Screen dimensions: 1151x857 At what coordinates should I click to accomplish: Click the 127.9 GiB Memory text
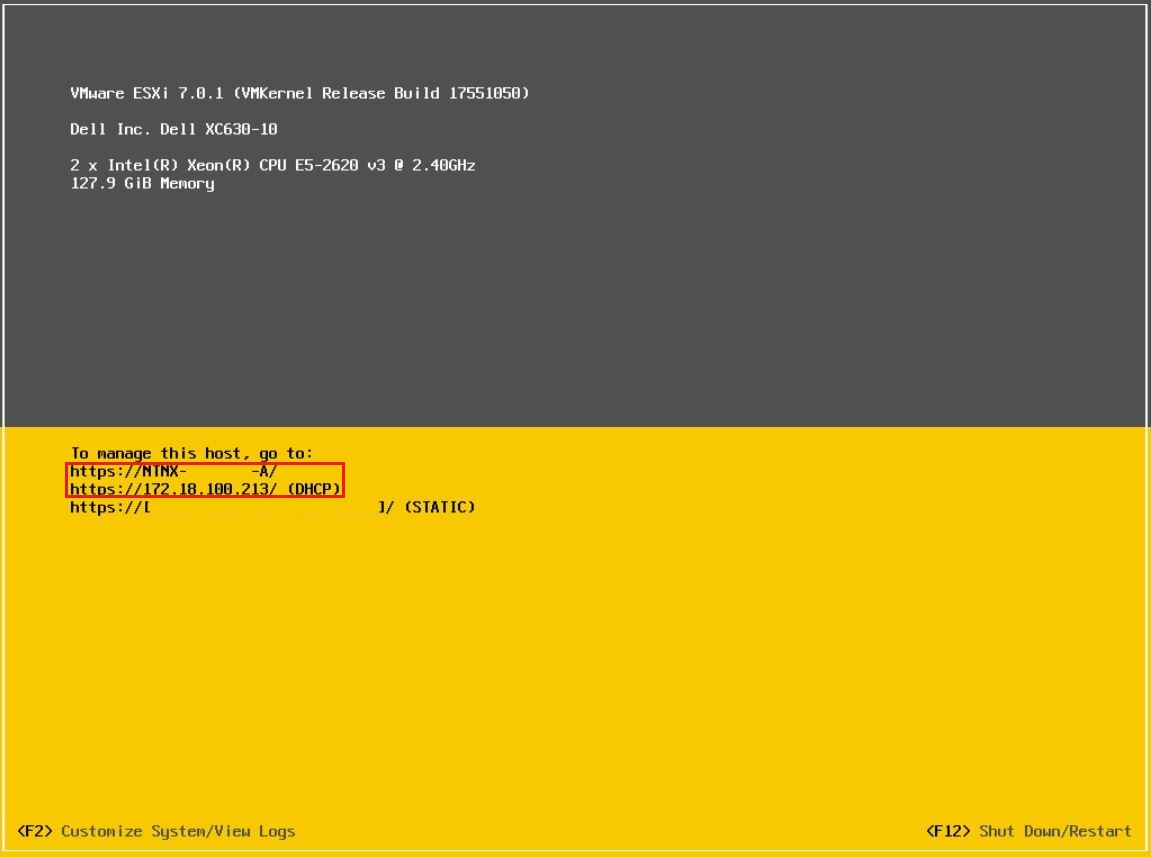[140, 184]
